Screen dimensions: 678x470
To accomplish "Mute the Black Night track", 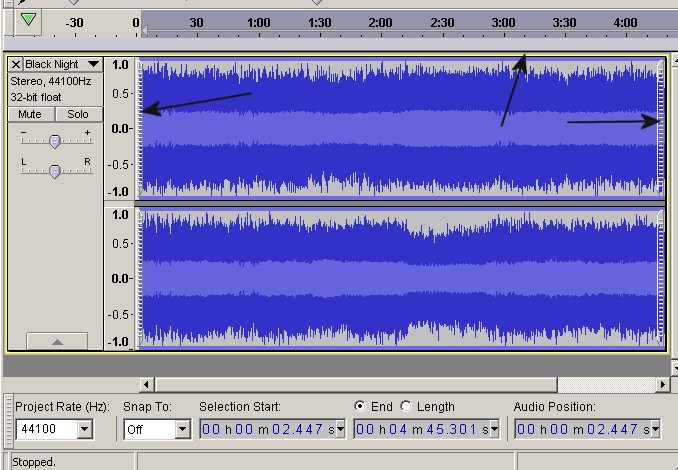I will pos(30,114).
